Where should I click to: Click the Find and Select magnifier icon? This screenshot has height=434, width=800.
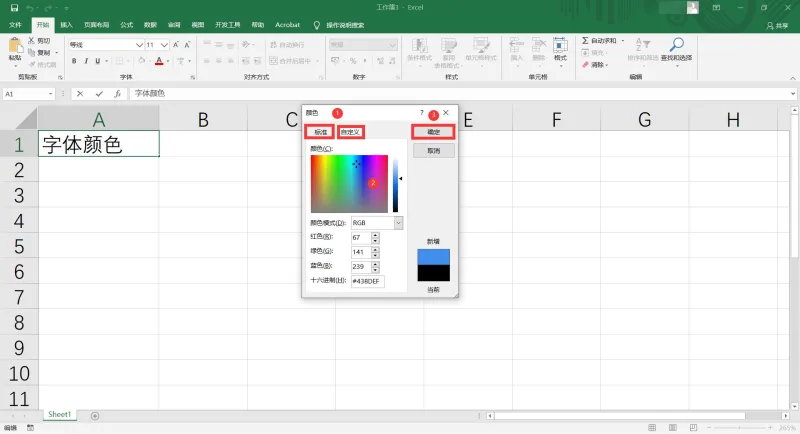(x=677, y=44)
